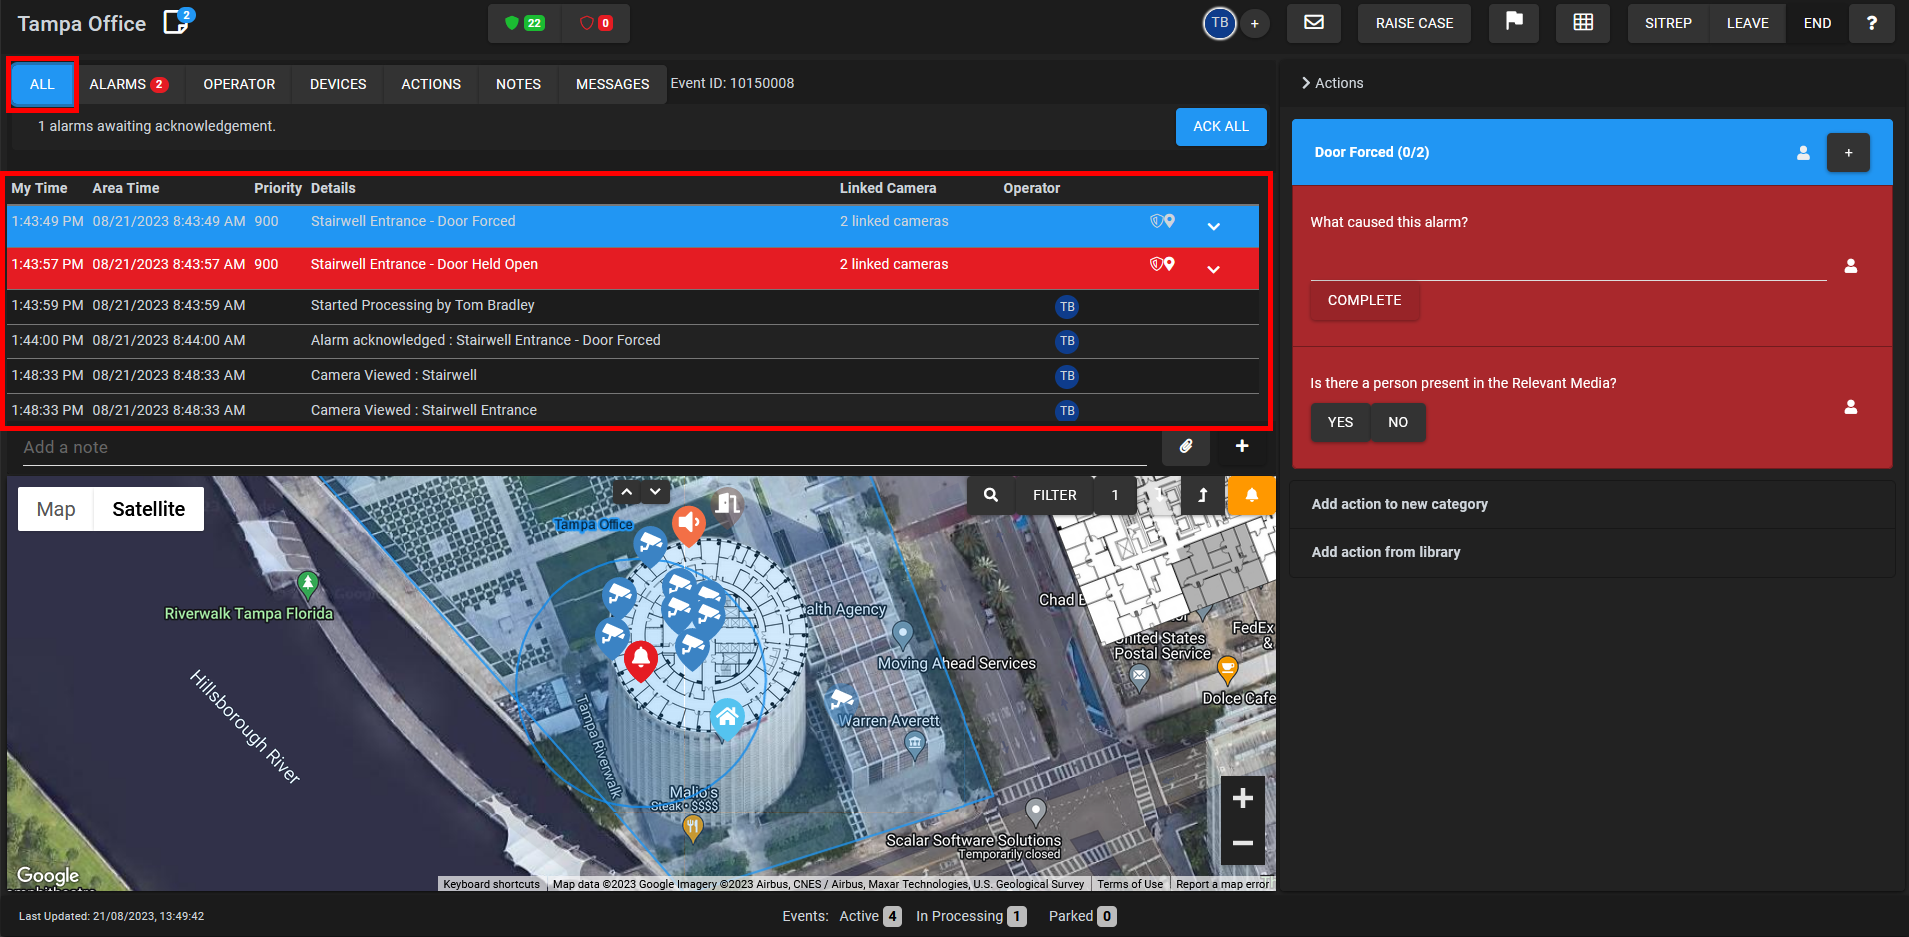Viewport: 1909px width, 937px height.
Task: Switch map to Satellite view
Action: [x=149, y=509]
